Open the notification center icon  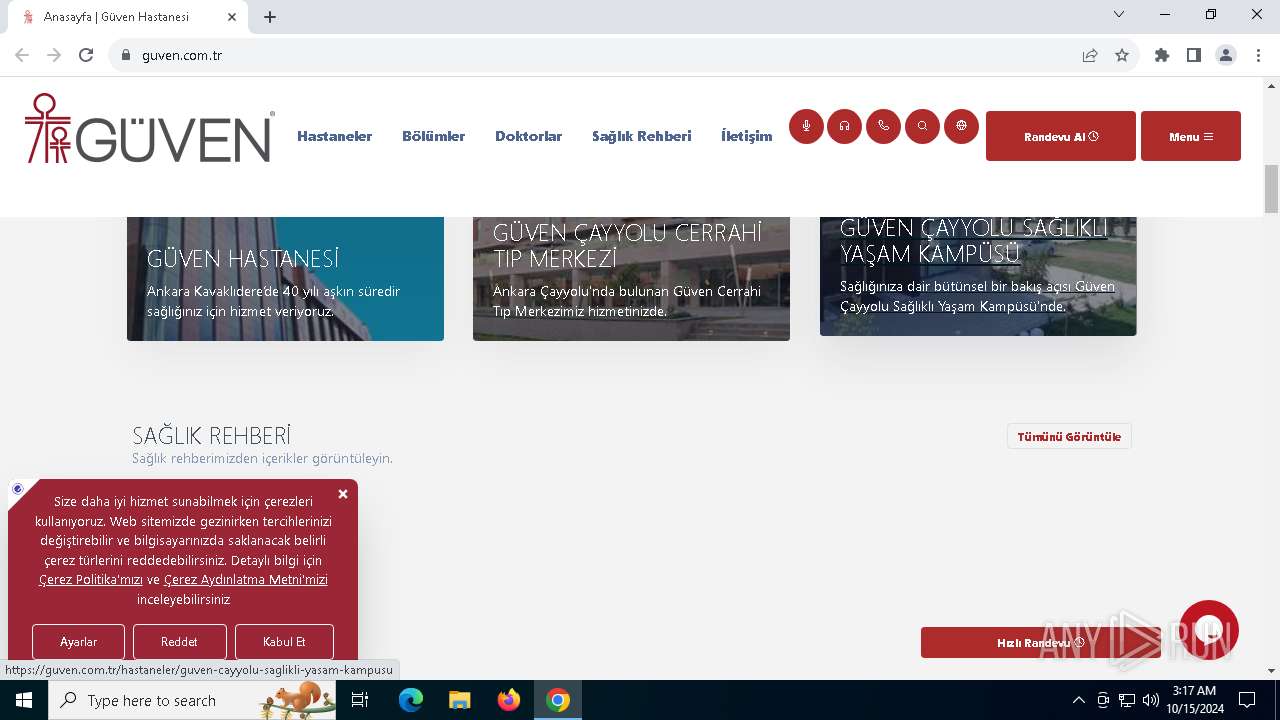click(x=1247, y=700)
